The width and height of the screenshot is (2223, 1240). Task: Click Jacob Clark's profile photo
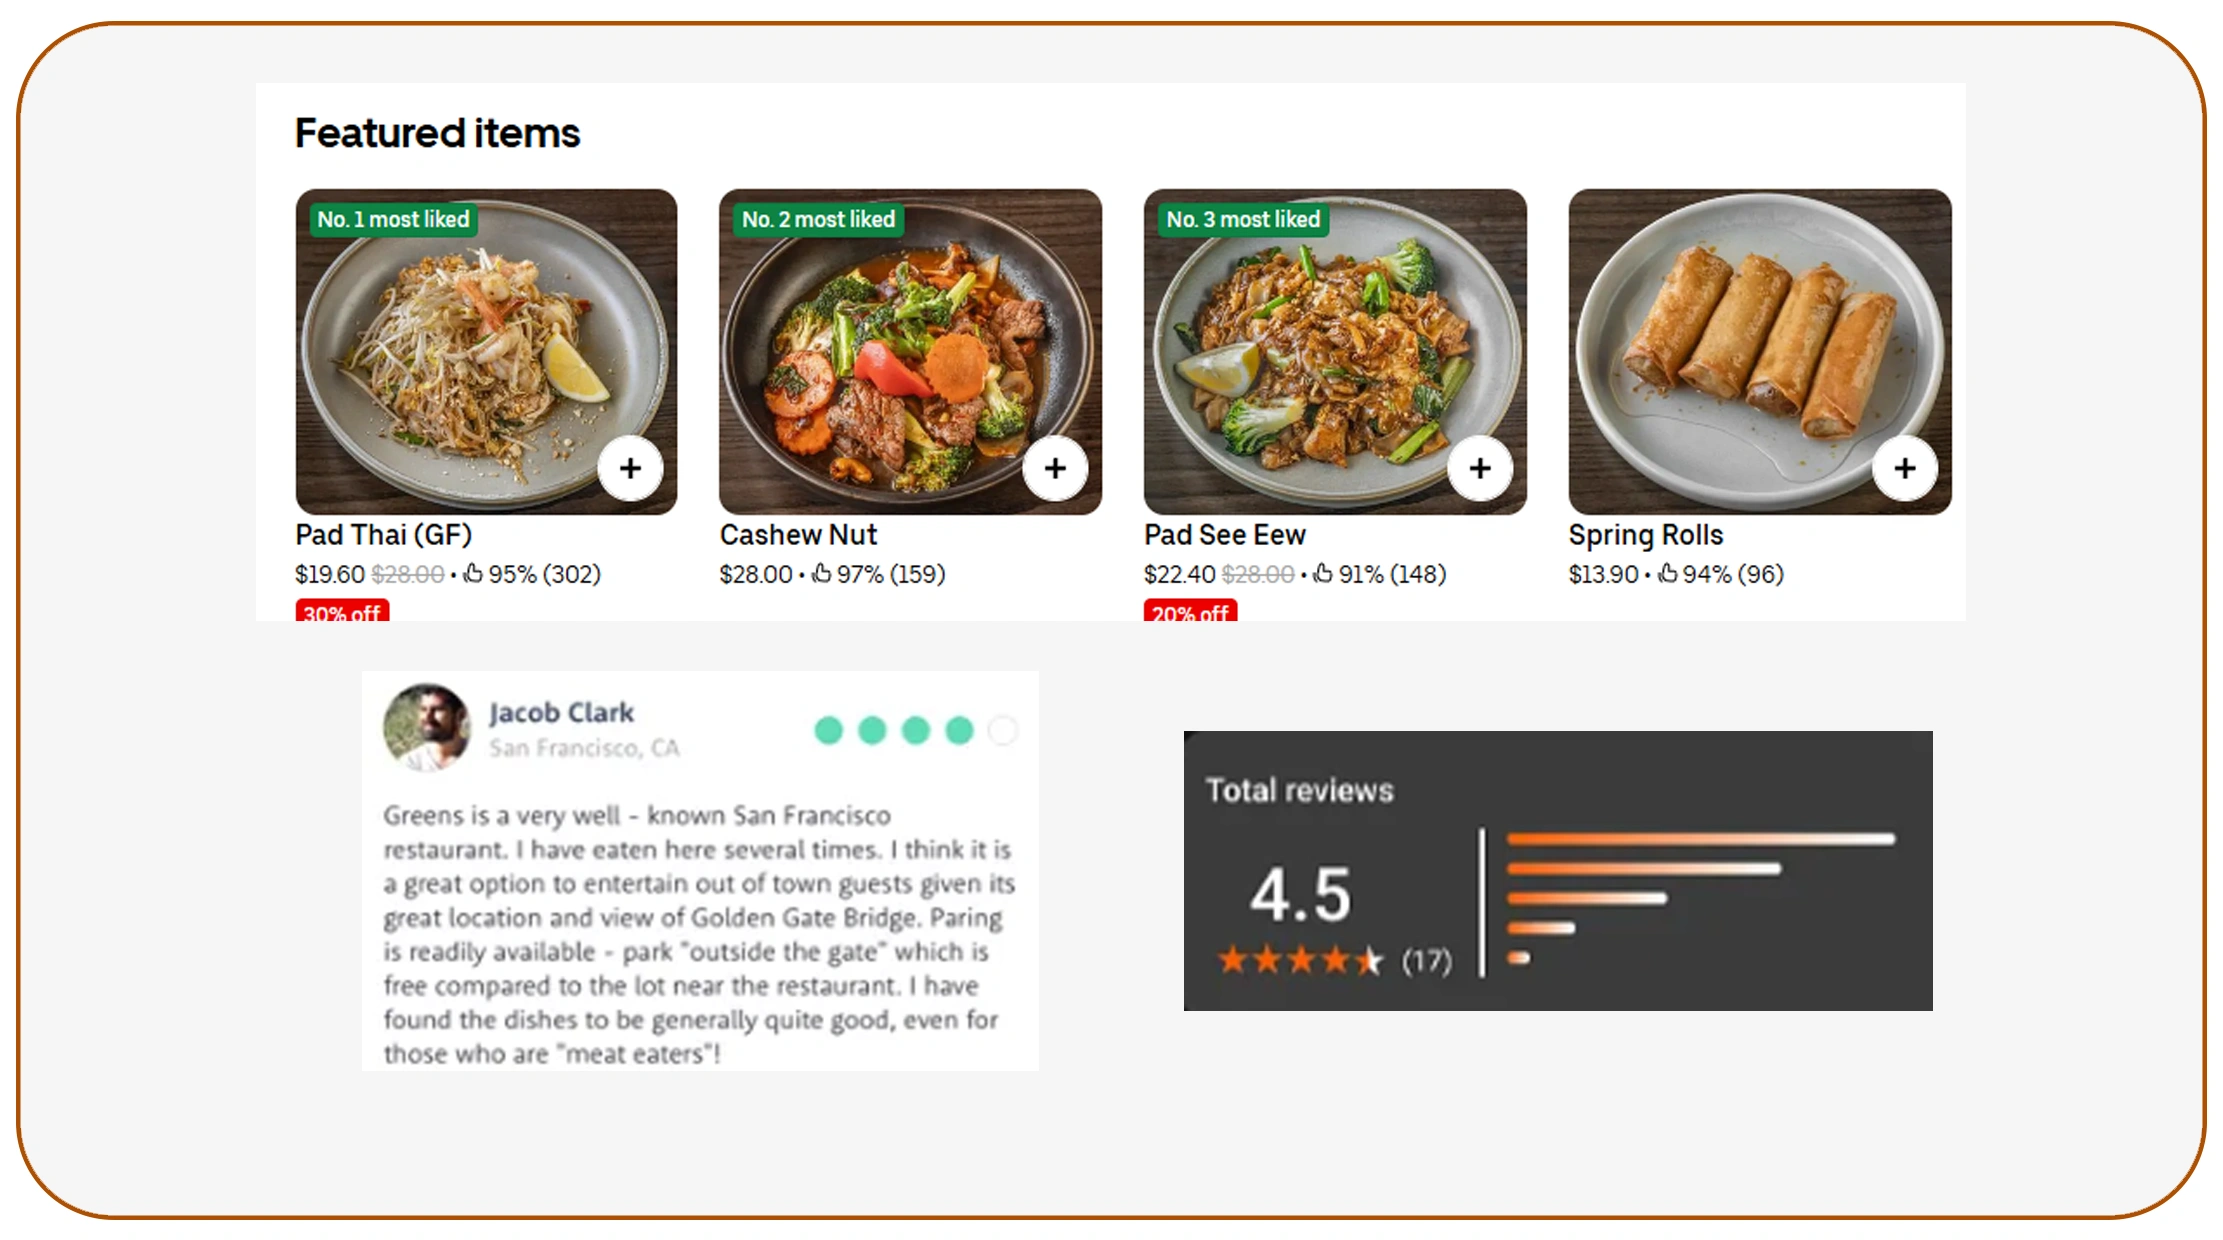426,726
